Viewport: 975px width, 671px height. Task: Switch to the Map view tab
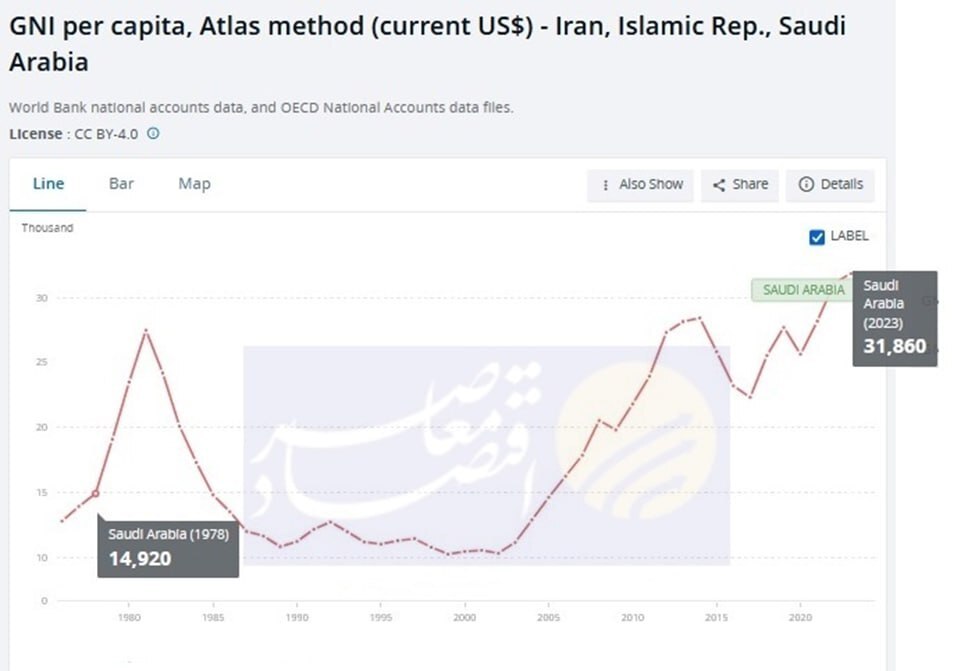pyautogui.click(x=194, y=184)
